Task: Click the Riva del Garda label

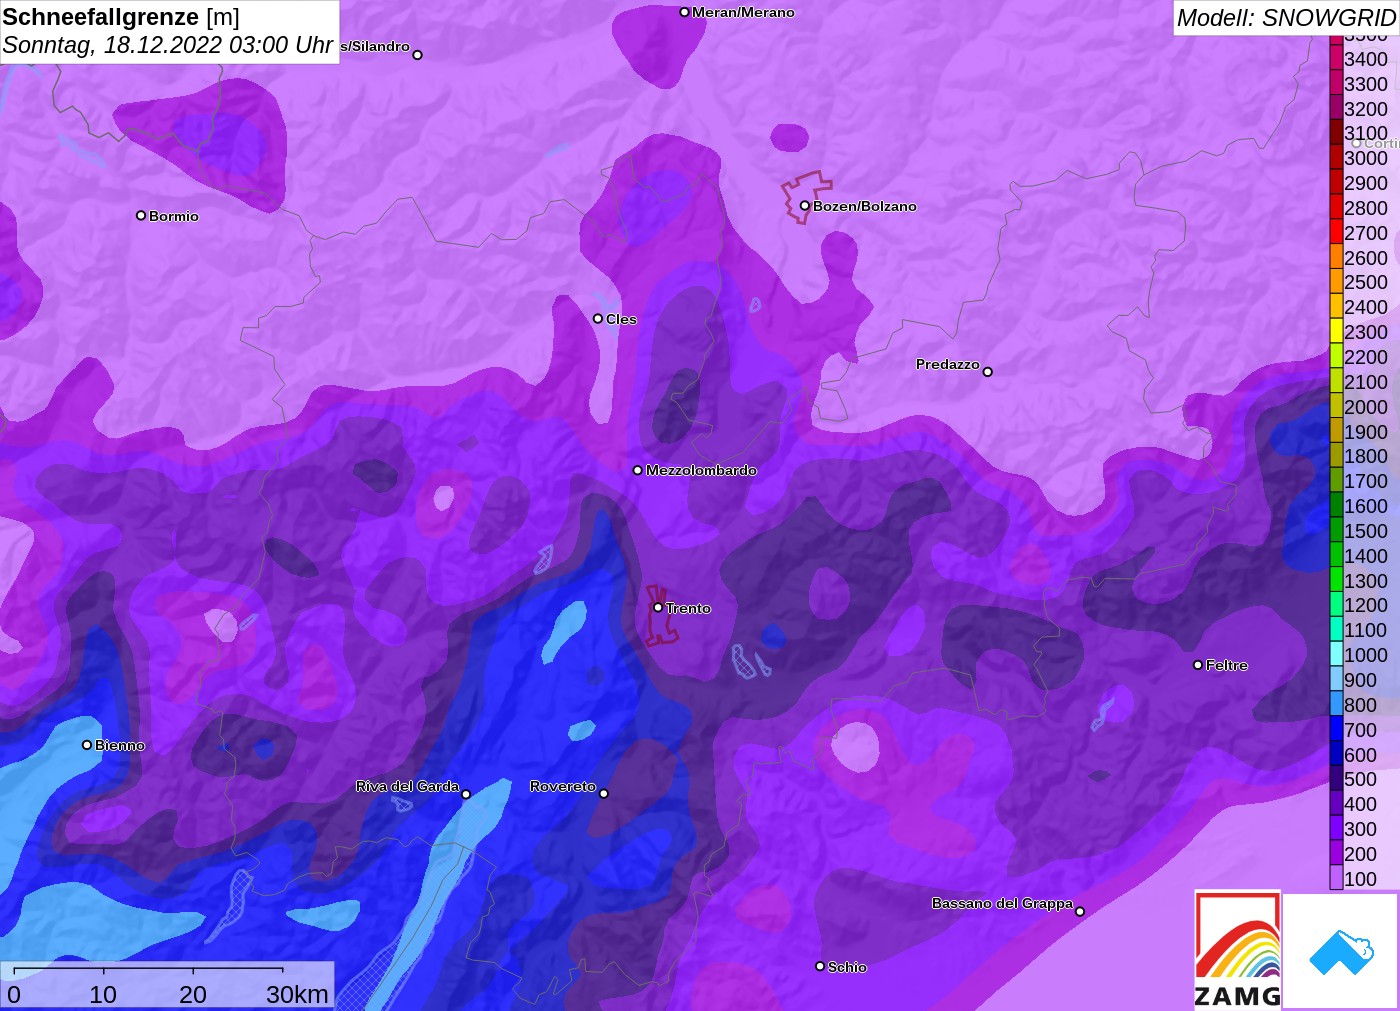Action: click(407, 786)
